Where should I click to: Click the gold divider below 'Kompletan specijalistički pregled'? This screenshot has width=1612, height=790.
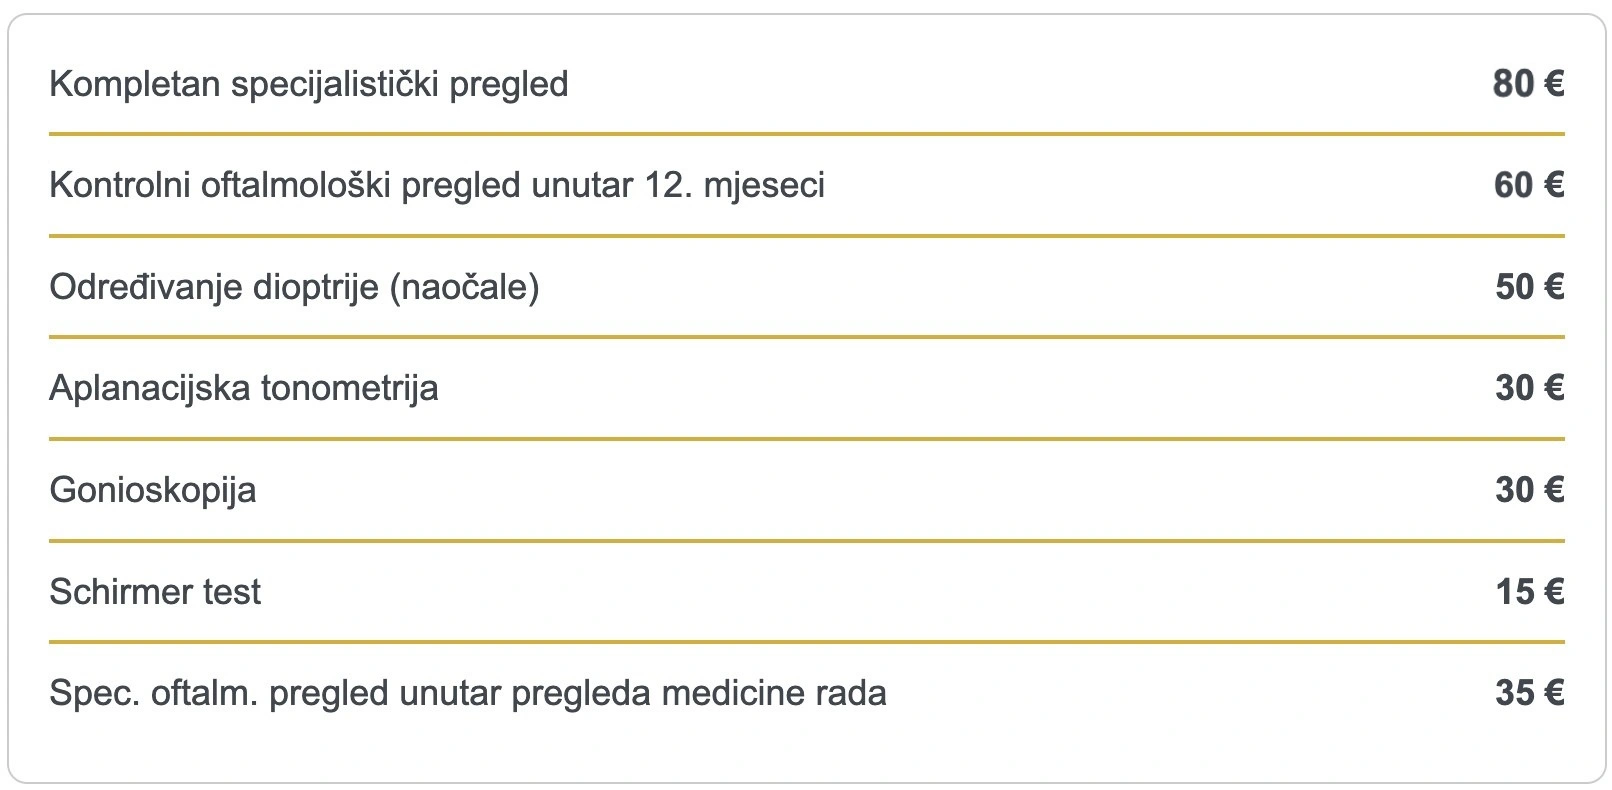(x=806, y=134)
